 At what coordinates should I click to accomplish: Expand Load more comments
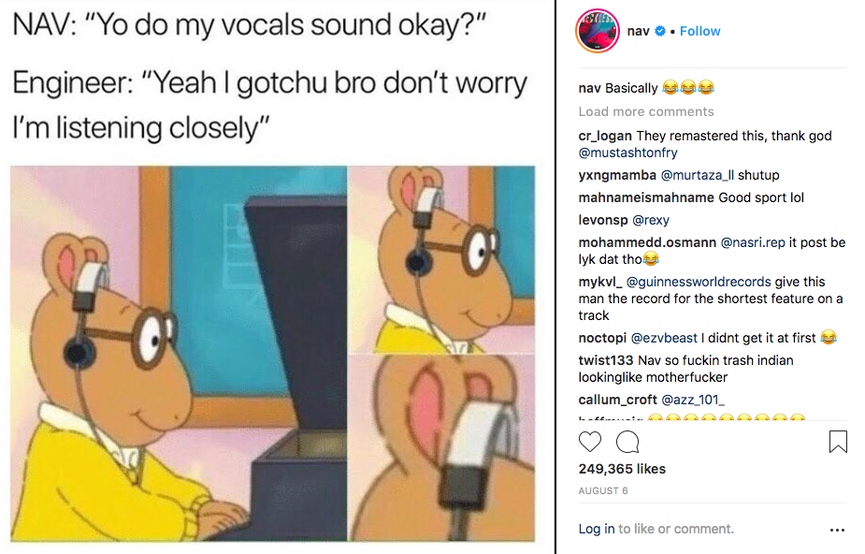(646, 111)
